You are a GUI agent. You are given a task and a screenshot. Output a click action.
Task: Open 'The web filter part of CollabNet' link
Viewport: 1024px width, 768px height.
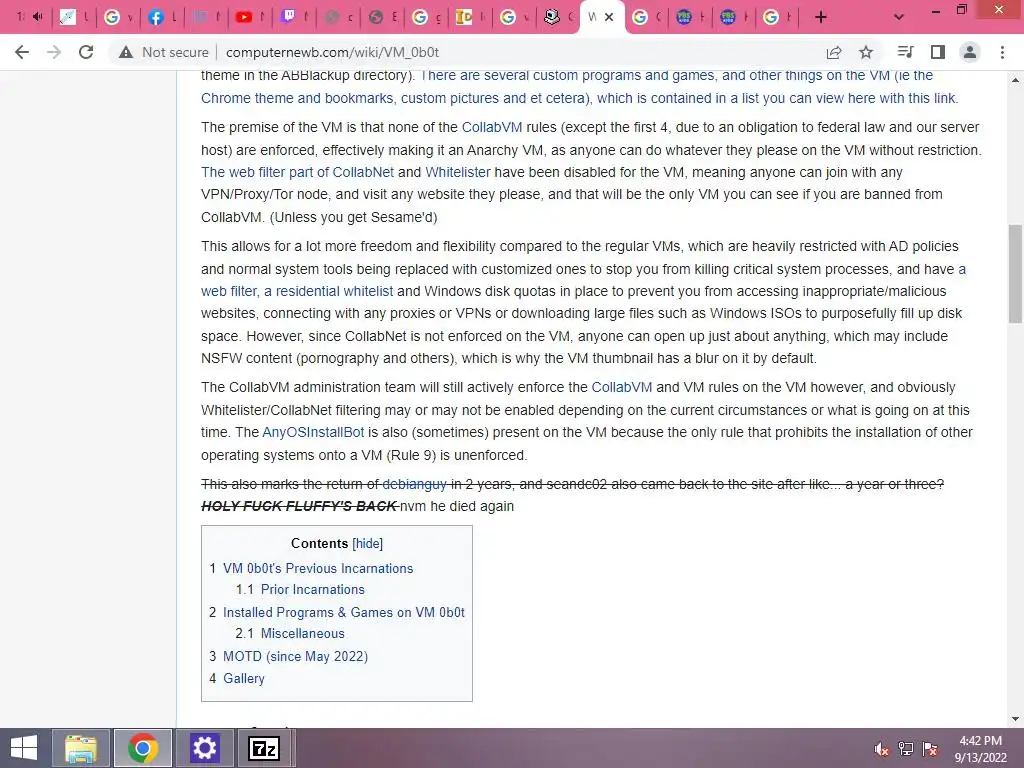297,172
